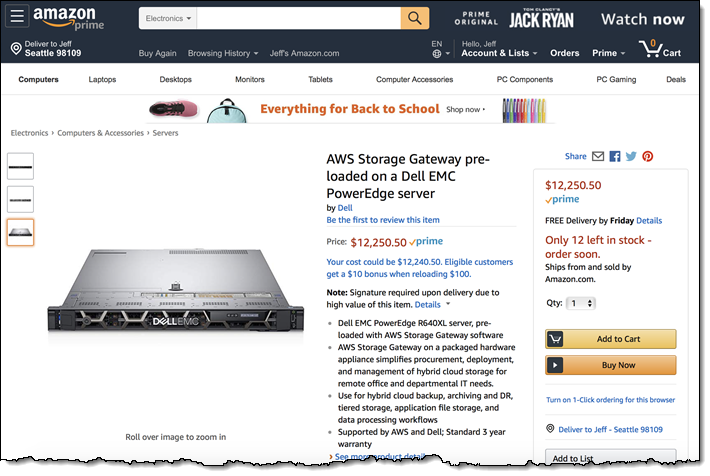The height and width of the screenshot is (476, 710).
Task: Share product on Twitter
Action: click(631, 157)
